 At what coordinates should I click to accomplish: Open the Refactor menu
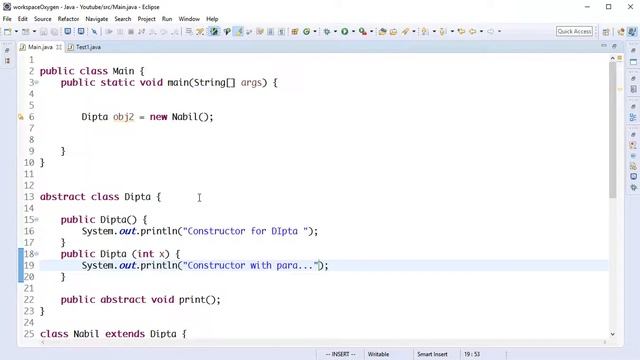68,19
